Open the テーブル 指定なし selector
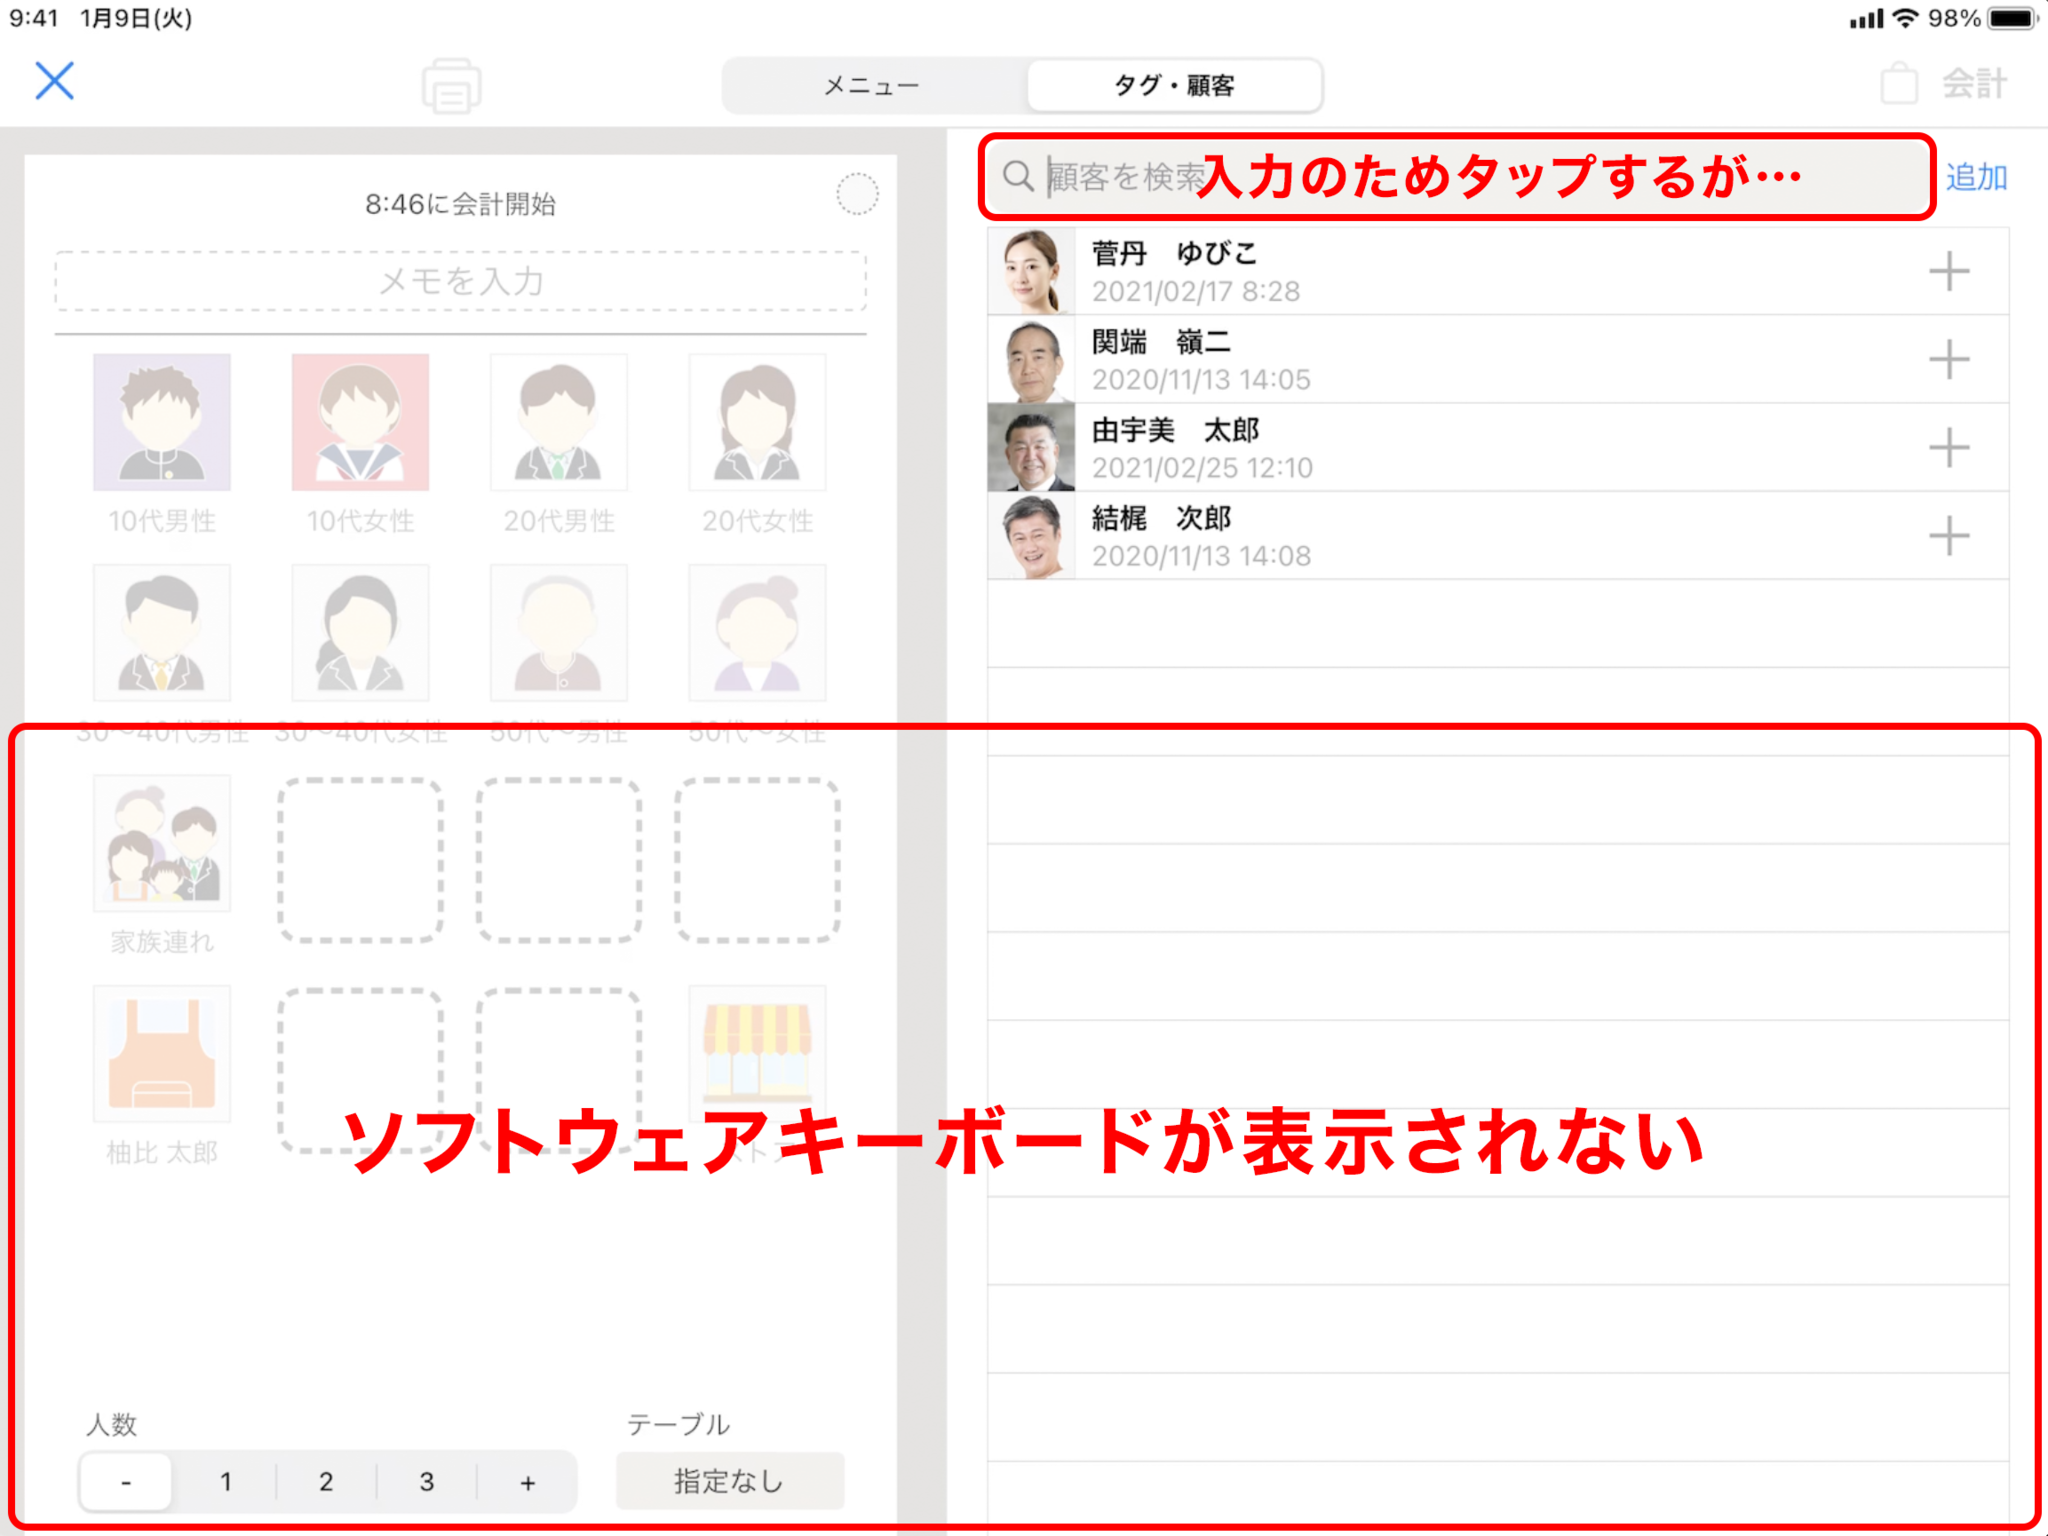Viewport: 2048px width, 1536px height. [730, 1481]
